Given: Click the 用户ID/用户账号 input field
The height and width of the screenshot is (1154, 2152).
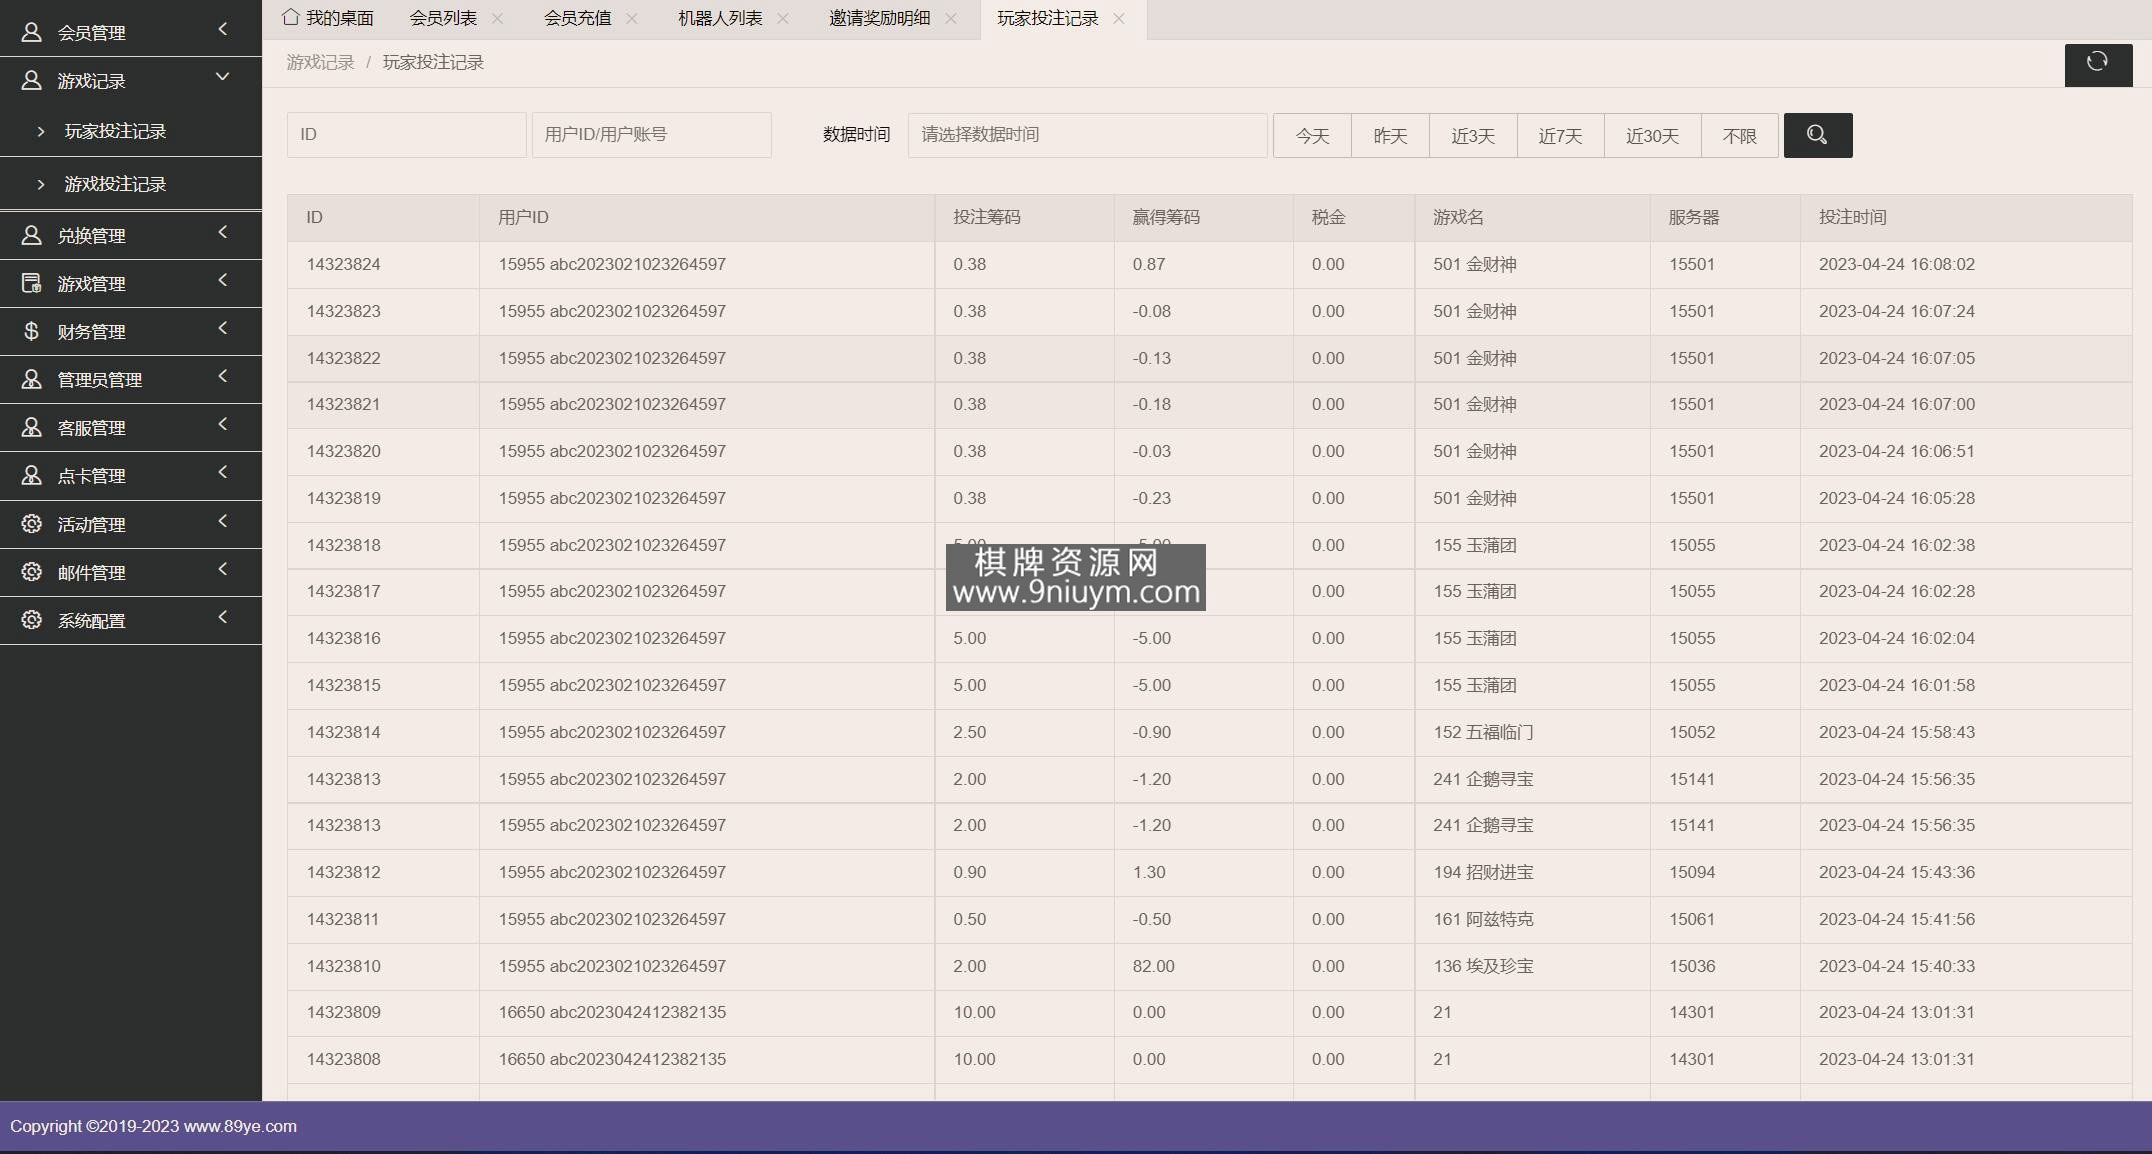Looking at the screenshot, I should pos(651,135).
